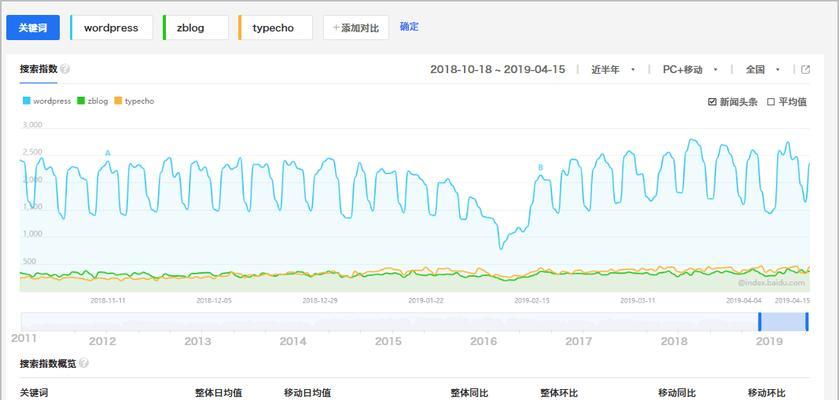Enable the 平均值 checkbox
Image resolution: width=839 pixels, height=400 pixels.
(771, 102)
